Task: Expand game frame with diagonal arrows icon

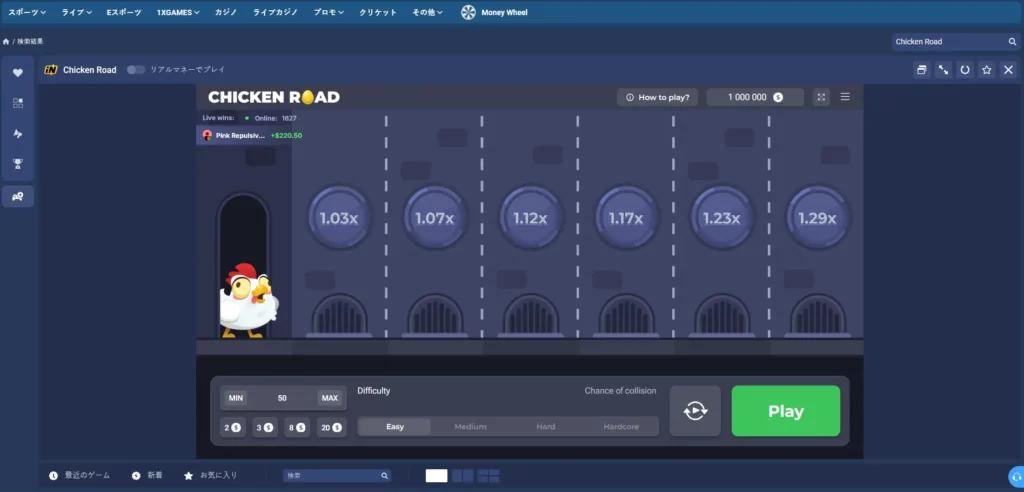Action: click(x=943, y=70)
